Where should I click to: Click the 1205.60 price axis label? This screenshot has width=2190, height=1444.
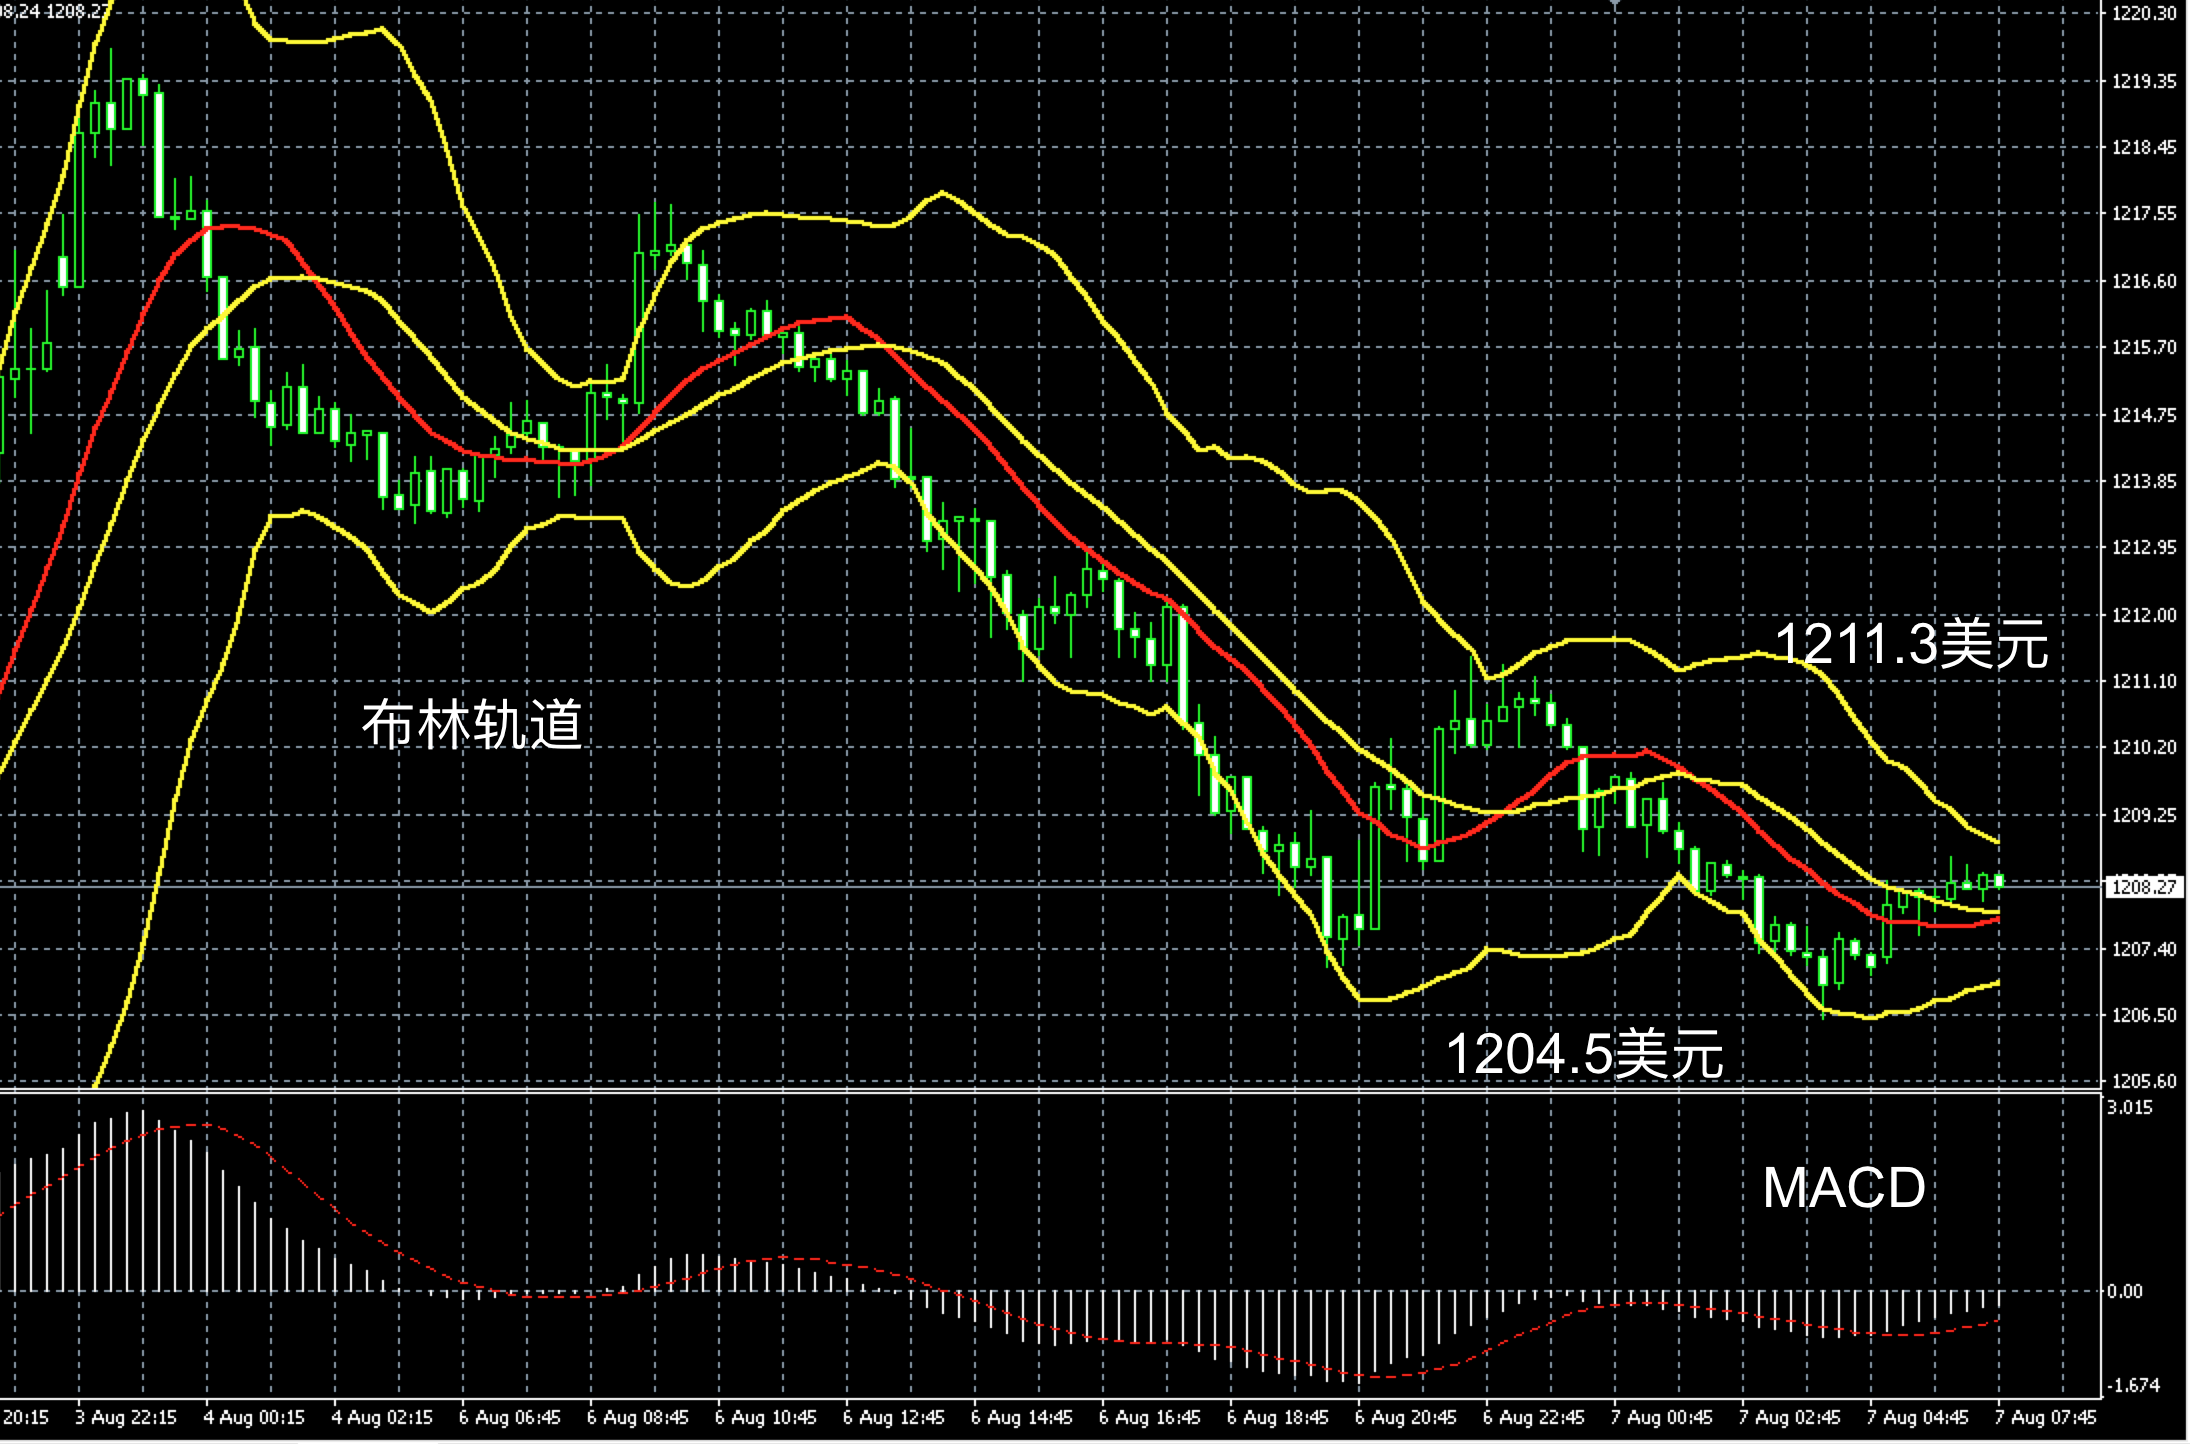pyautogui.click(x=2143, y=1081)
